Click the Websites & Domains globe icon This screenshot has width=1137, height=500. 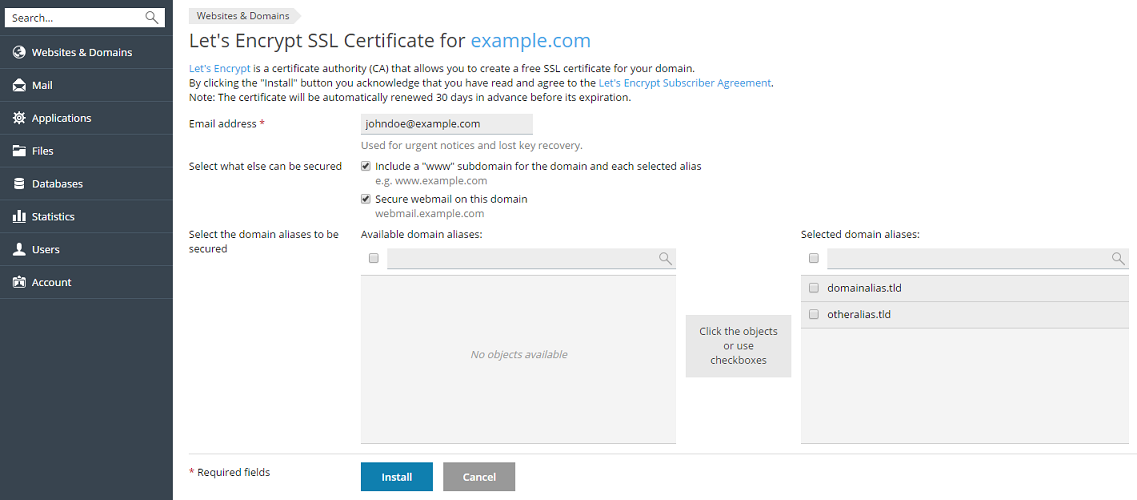[19, 52]
